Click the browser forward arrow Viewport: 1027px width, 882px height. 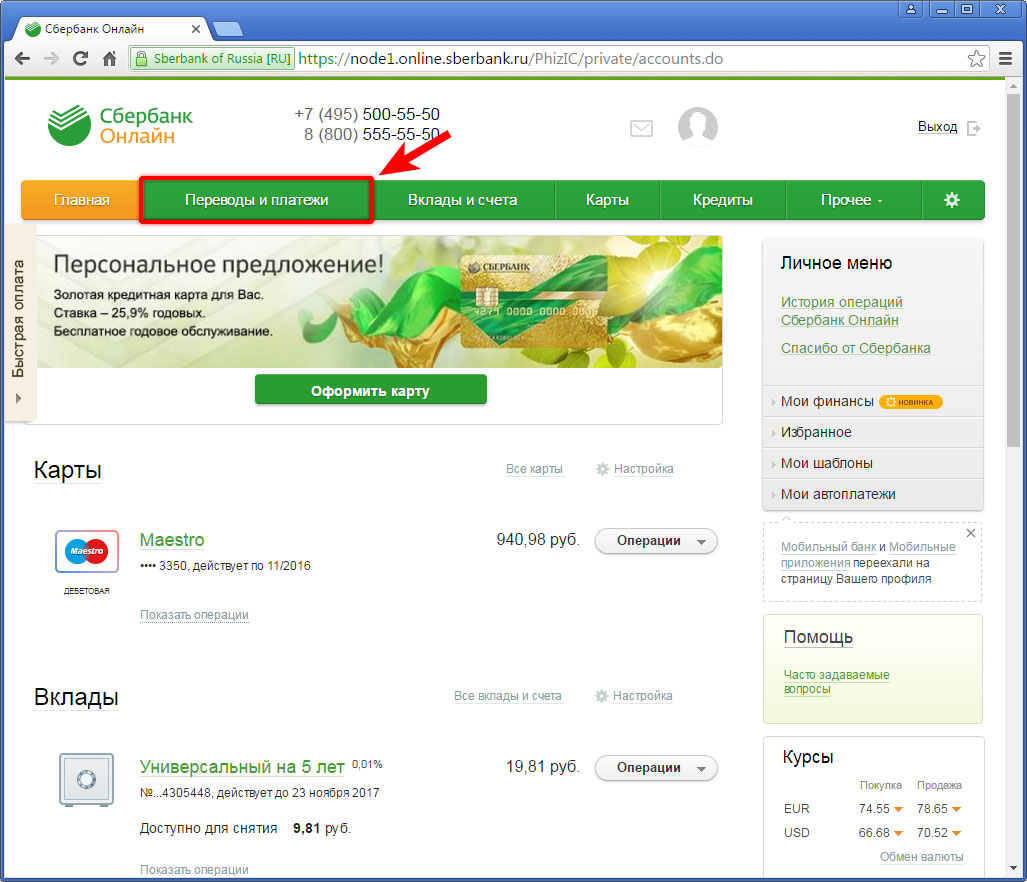(x=51, y=59)
